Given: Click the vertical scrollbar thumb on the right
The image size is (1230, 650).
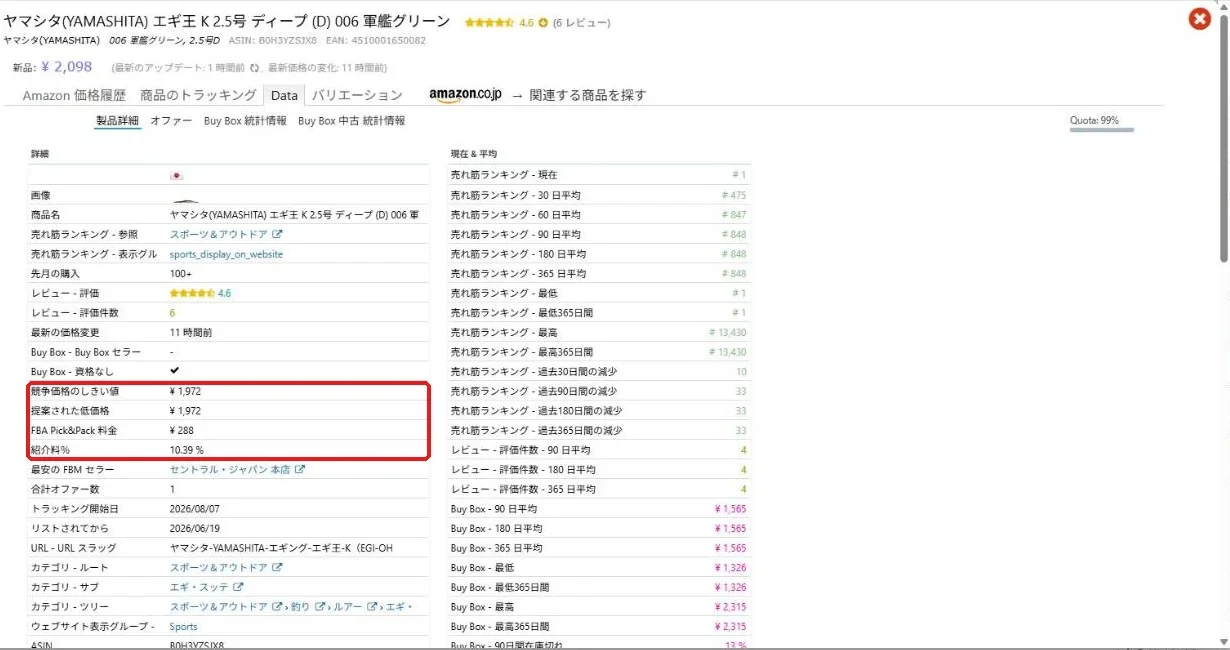Looking at the screenshot, I should [x=1222, y=140].
